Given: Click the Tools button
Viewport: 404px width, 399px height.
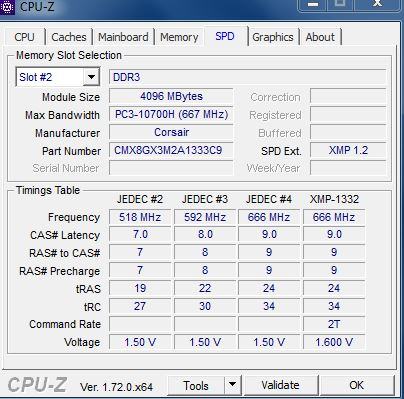Looking at the screenshot, I should coord(196,385).
